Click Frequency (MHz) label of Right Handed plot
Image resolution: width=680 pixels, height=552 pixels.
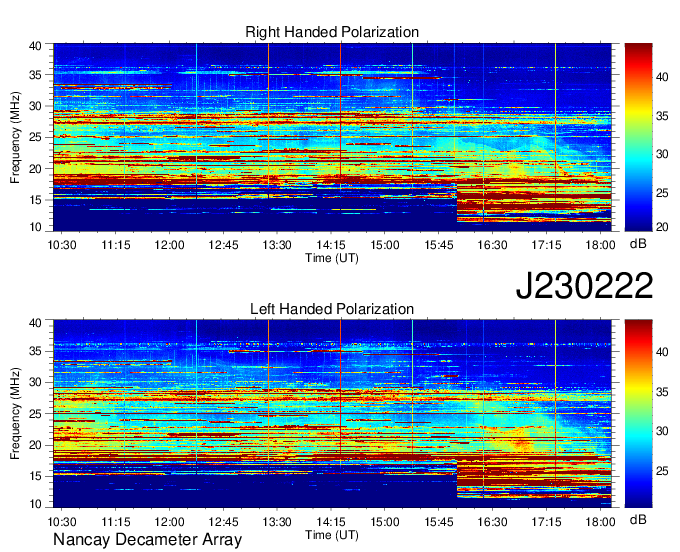[x=15, y=137]
